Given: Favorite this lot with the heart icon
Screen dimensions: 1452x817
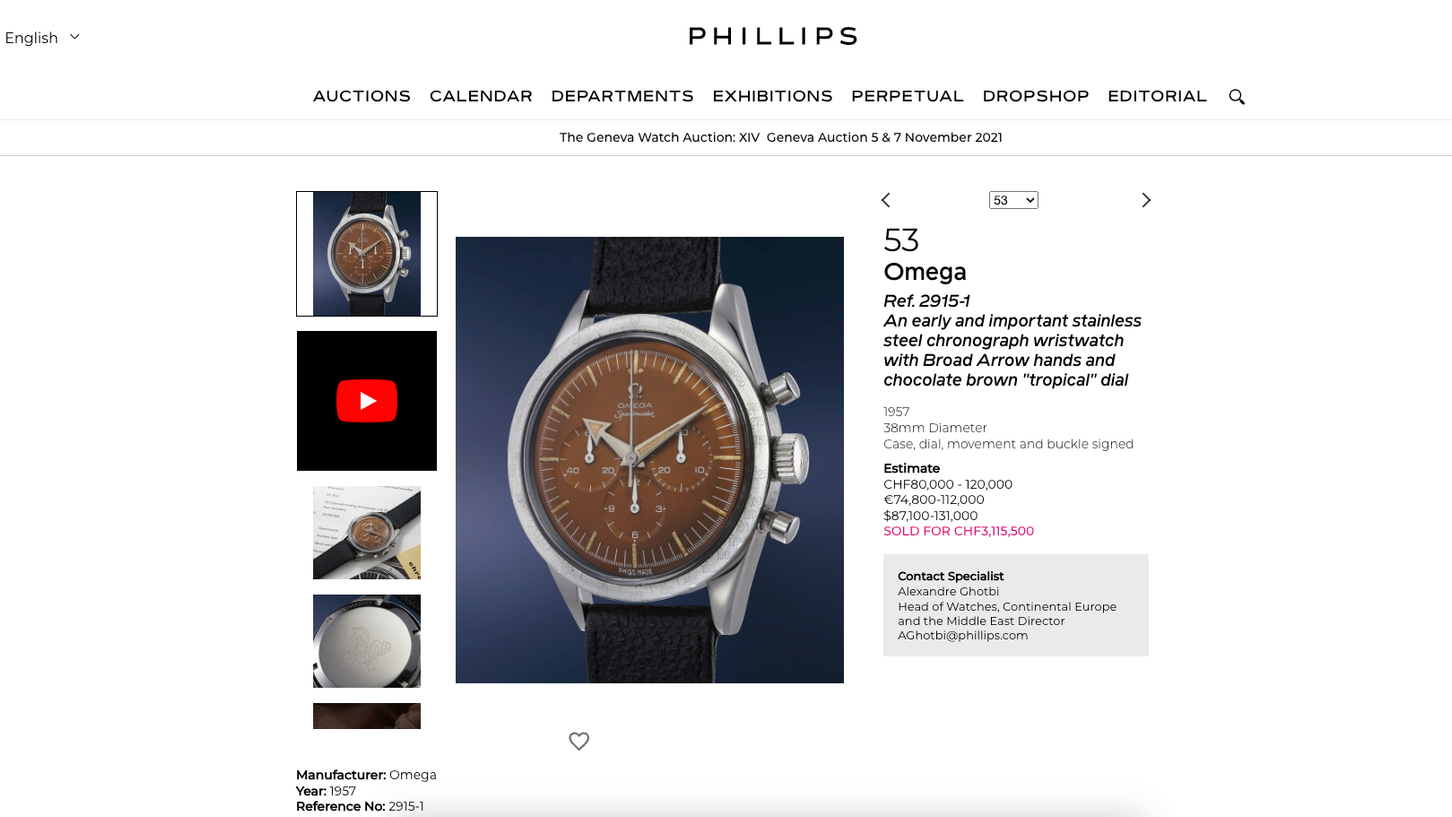Looking at the screenshot, I should tap(579, 741).
